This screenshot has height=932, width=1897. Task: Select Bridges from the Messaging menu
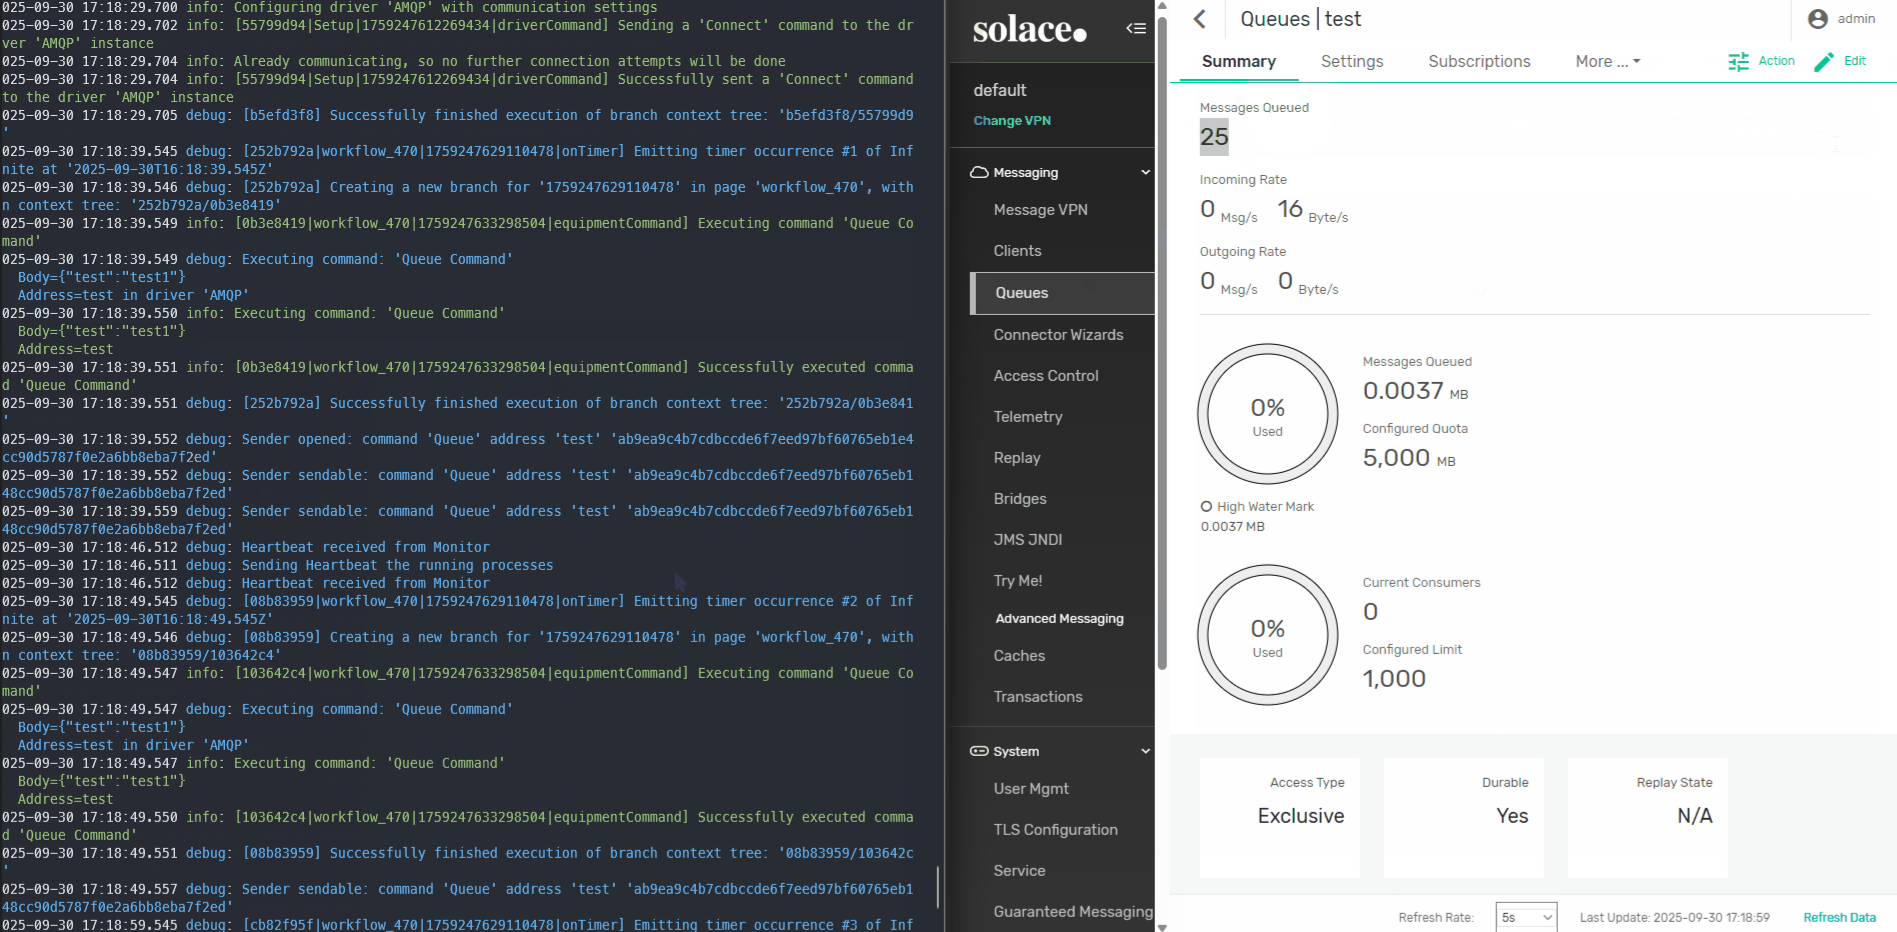[1020, 498]
